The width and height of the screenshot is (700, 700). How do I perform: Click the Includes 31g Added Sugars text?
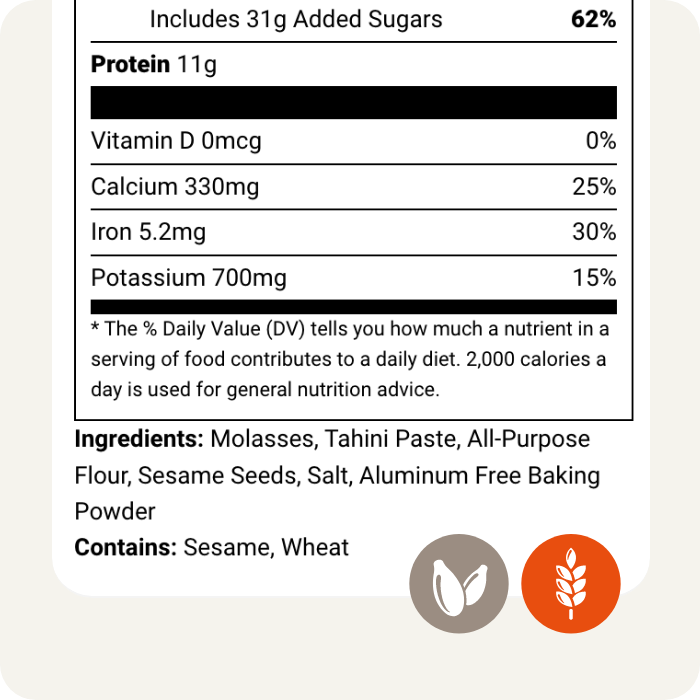coord(296,19)
